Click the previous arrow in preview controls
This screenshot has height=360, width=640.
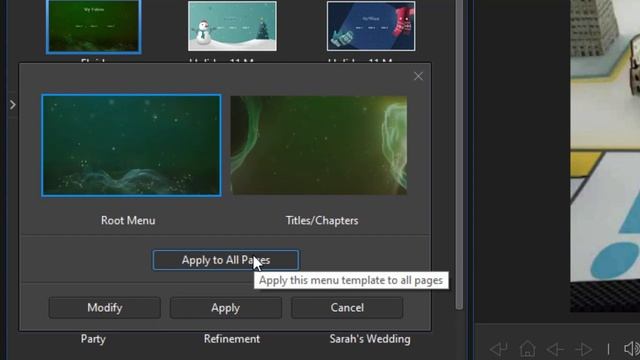point(555,349)
